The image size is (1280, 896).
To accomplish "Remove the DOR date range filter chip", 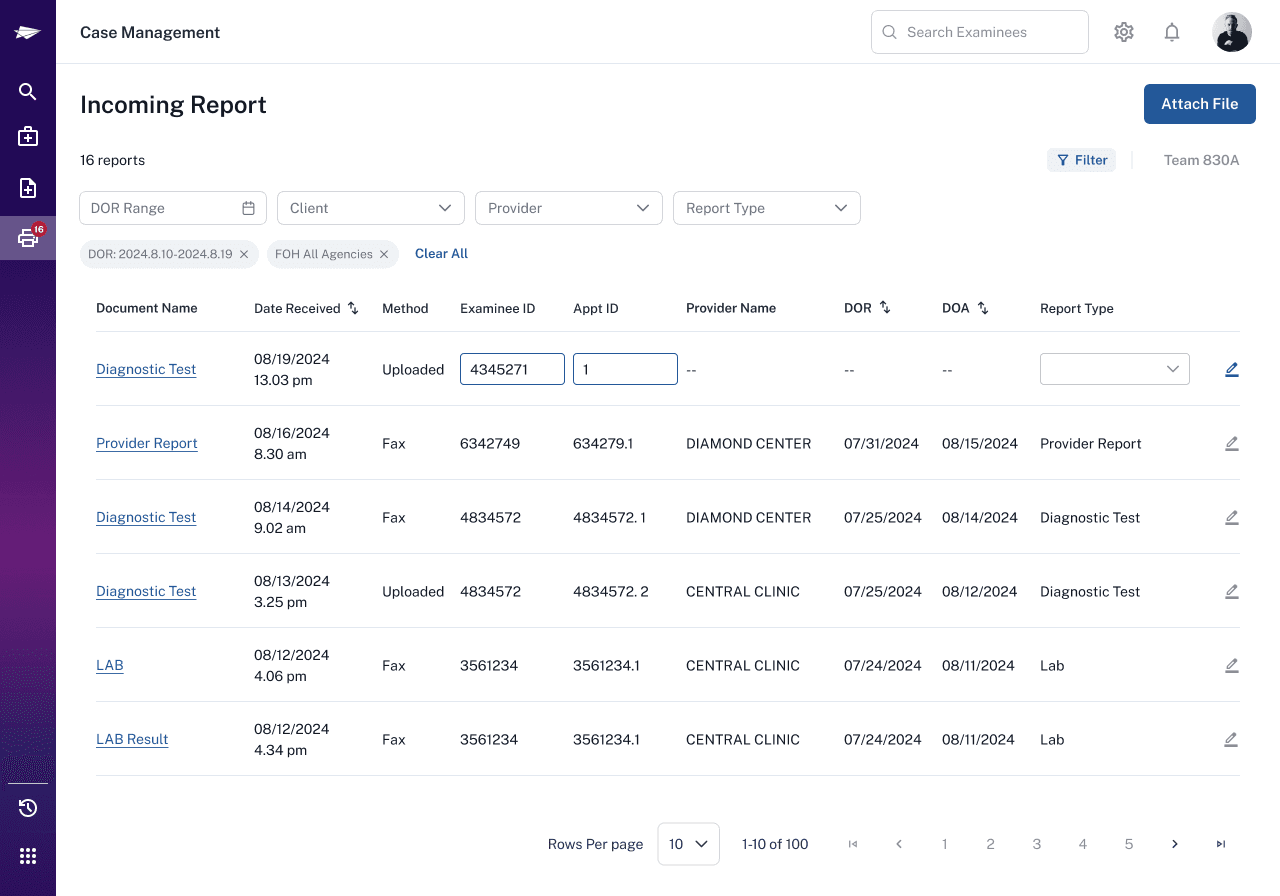I will (x=243, y=254).
